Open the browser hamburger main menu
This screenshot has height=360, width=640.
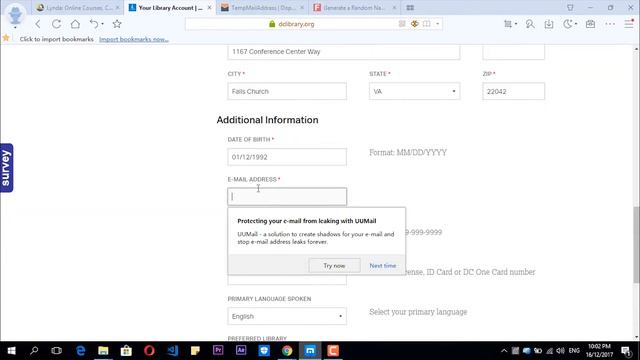(x=629, y=24)
